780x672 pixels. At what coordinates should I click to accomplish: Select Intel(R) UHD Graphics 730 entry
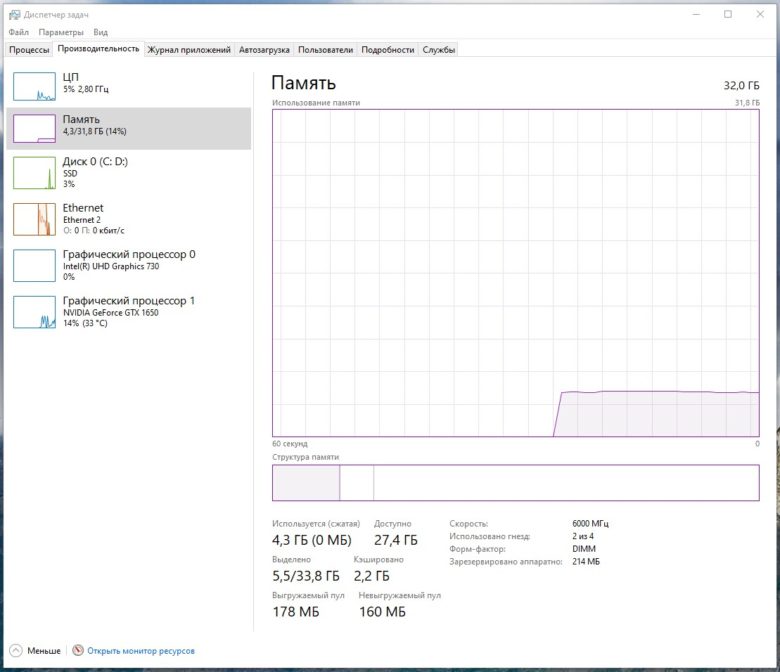pyautogui.click(x=129, y=266)
